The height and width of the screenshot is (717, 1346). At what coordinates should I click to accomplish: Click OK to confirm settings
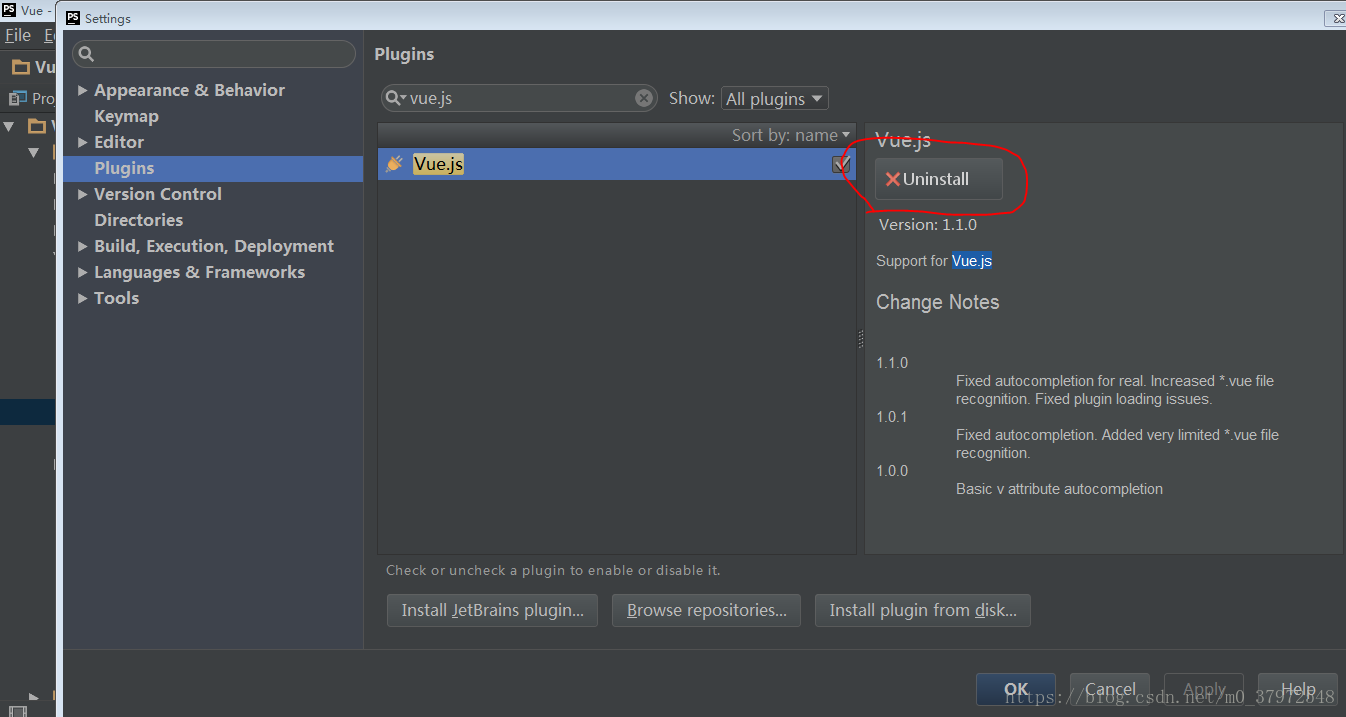click(1016, 689)
